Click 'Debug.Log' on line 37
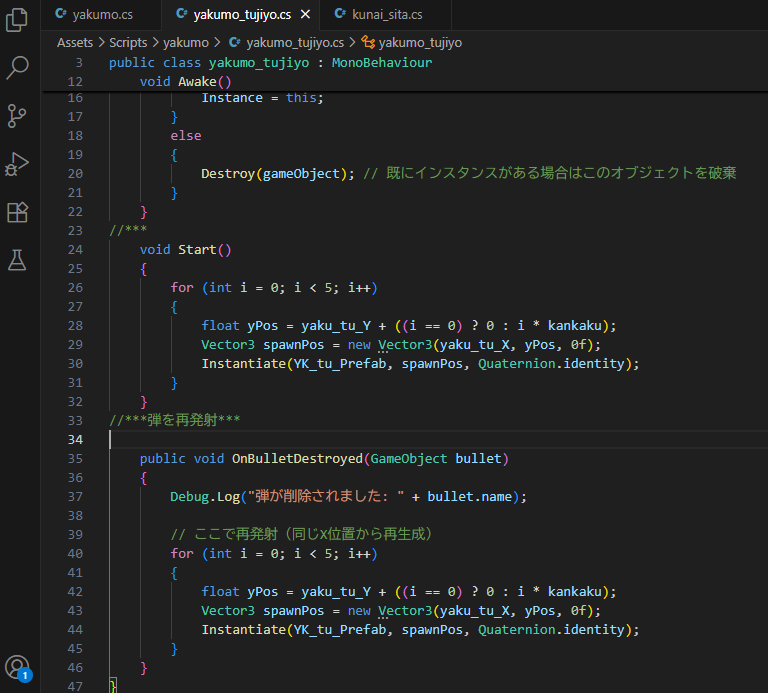This screenshot has width=768, height=693. coord(205,497)
